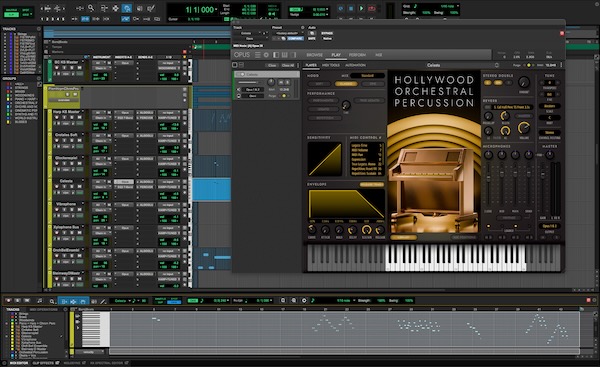Viewport: 600px width, 367px height.
Task: Open the TRACKS list options menu
Action: click(x=39, y=29)
